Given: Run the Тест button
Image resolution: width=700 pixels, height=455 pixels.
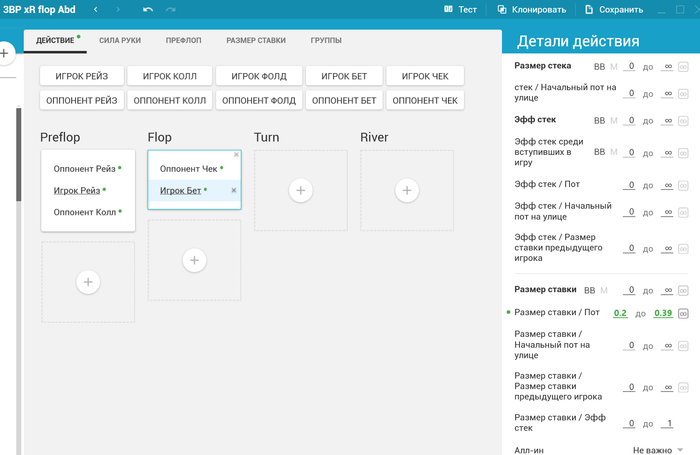Looking at the screenshot, I should coord(460,9).
